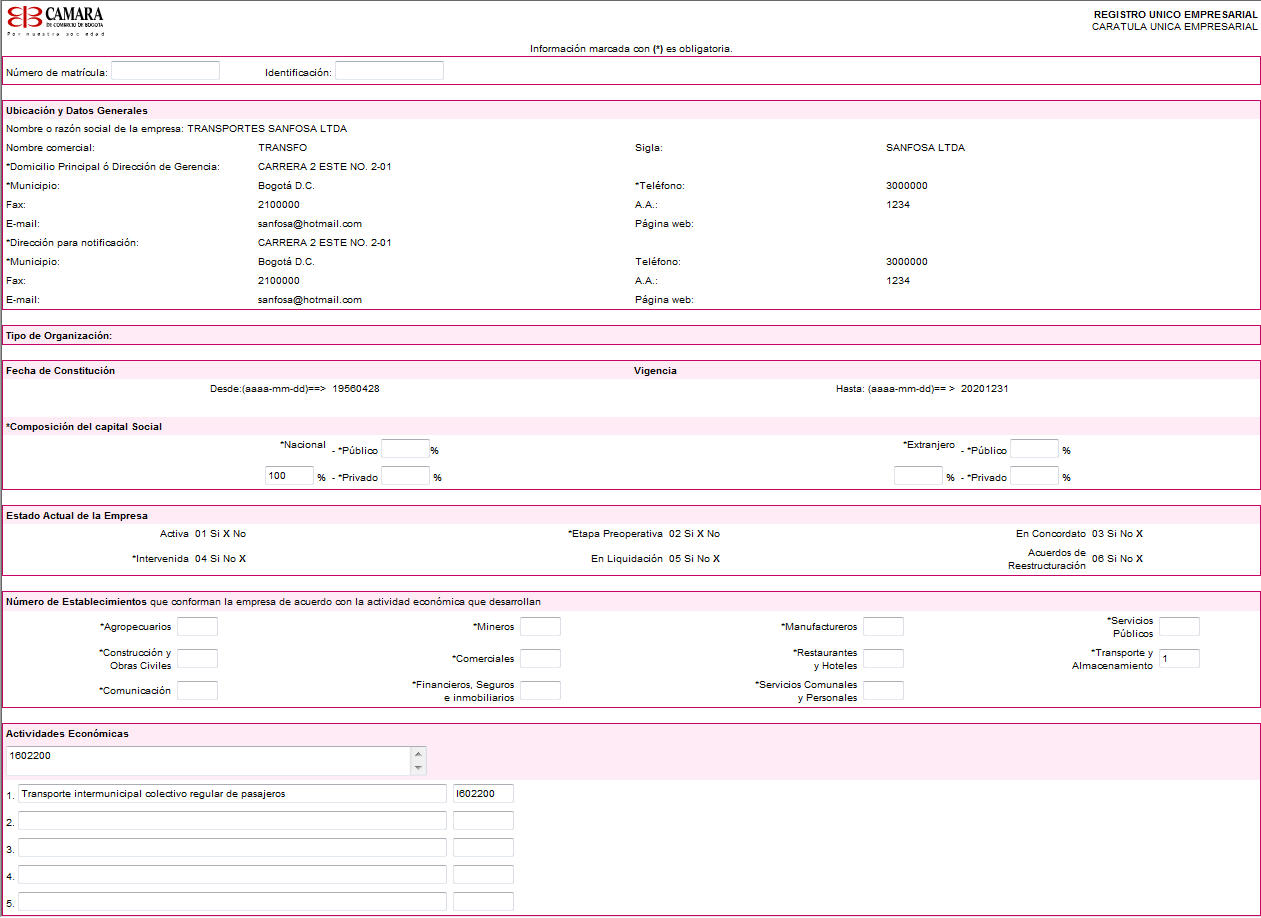Focus the Identificación input field

point(389,71)
